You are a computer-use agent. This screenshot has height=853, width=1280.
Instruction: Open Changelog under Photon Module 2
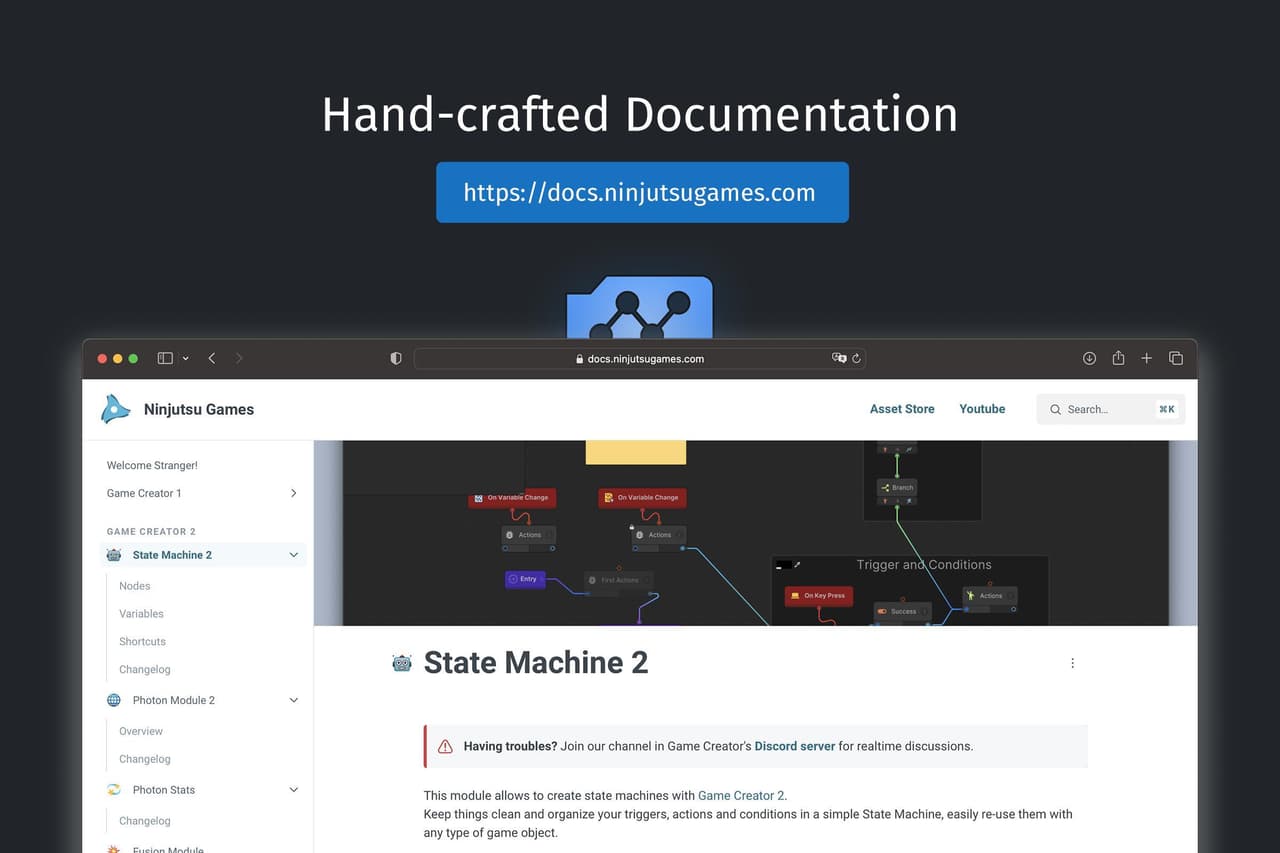pos(145,759)
